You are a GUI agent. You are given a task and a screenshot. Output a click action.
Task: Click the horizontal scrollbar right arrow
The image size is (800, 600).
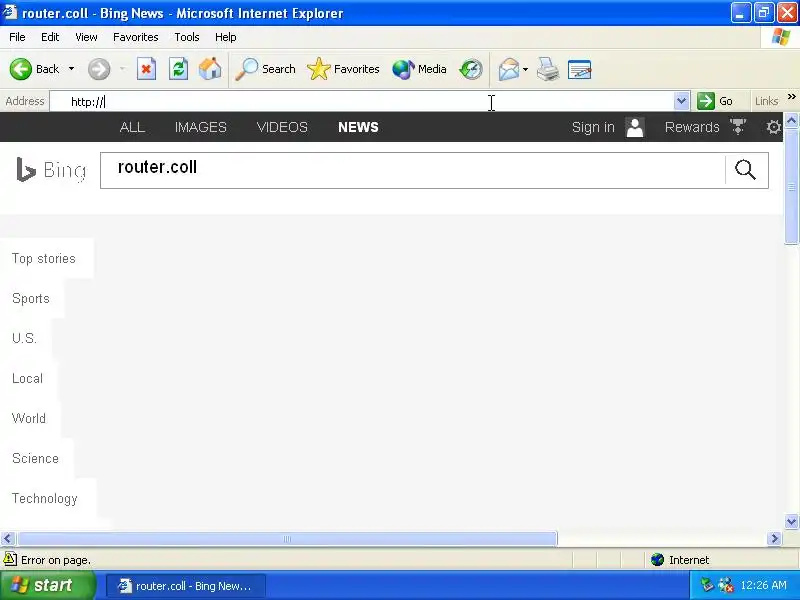pyautogui.click(x=774, y=538)
